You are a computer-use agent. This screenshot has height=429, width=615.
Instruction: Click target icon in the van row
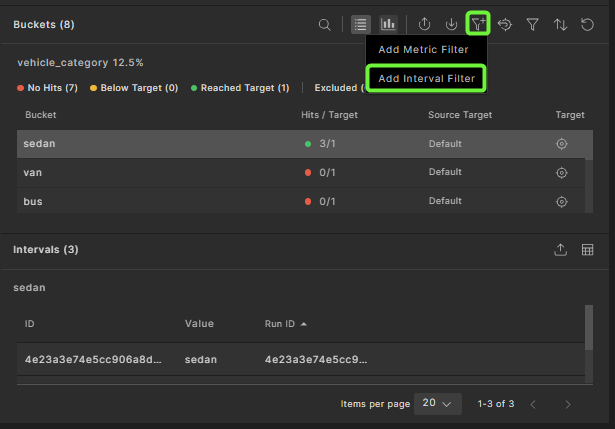[562, 173]
